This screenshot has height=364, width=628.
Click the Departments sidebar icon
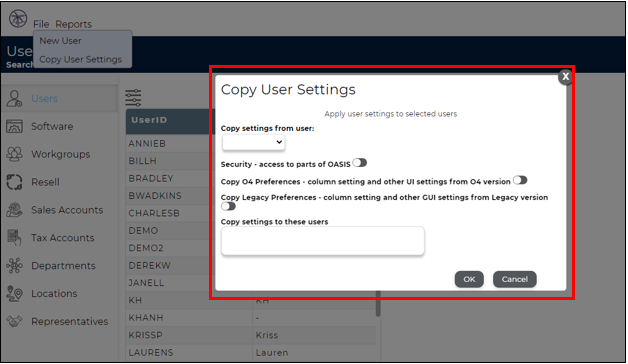14,265
